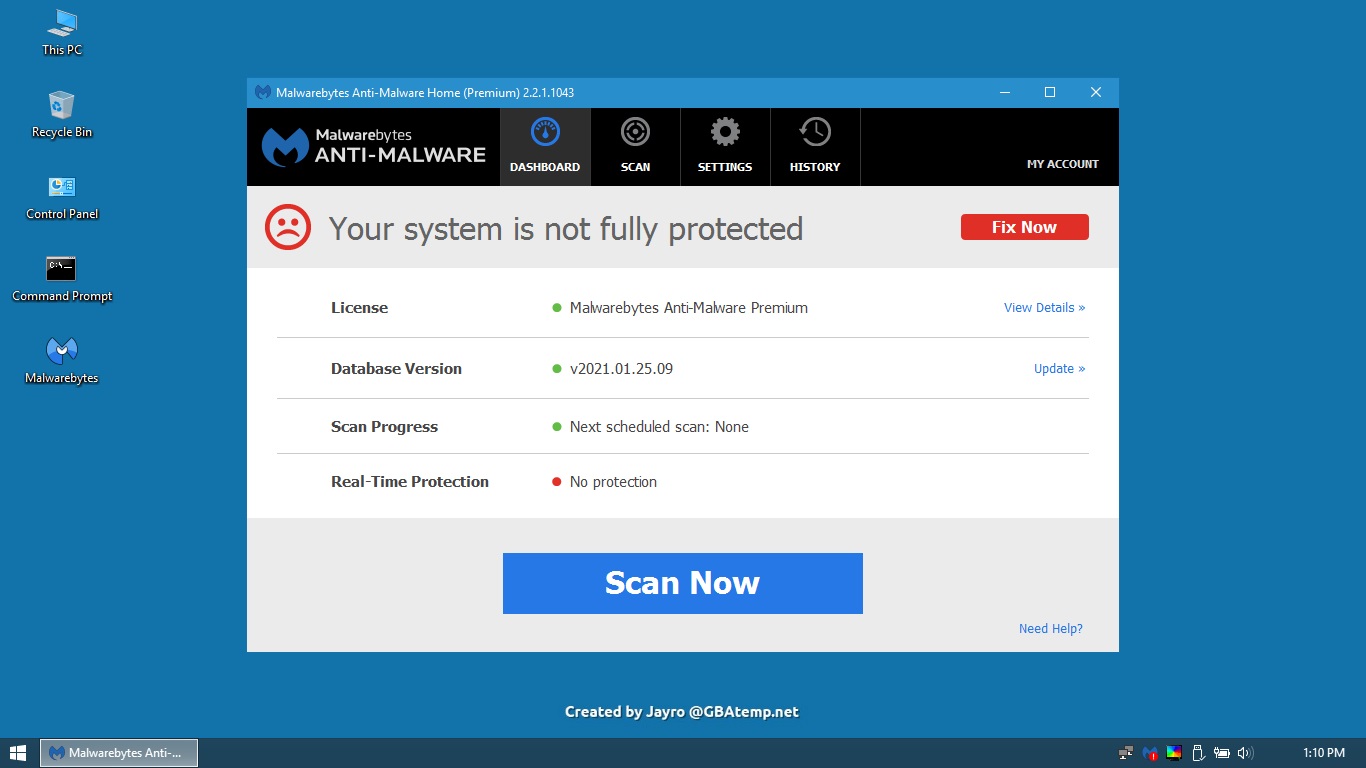Select the Command Prompt desktop icon
Image resolution: width=1366 pixels, height=768 pixels.
tap(62, 278)
